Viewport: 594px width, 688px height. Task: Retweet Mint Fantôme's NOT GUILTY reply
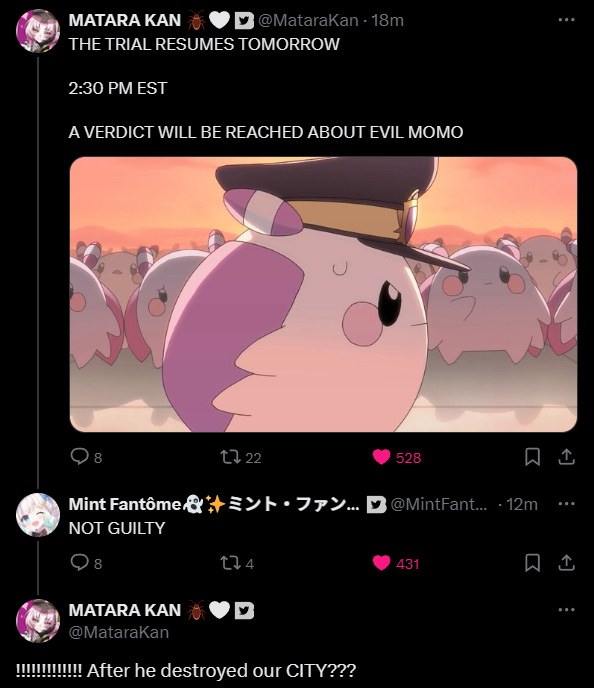230,563
